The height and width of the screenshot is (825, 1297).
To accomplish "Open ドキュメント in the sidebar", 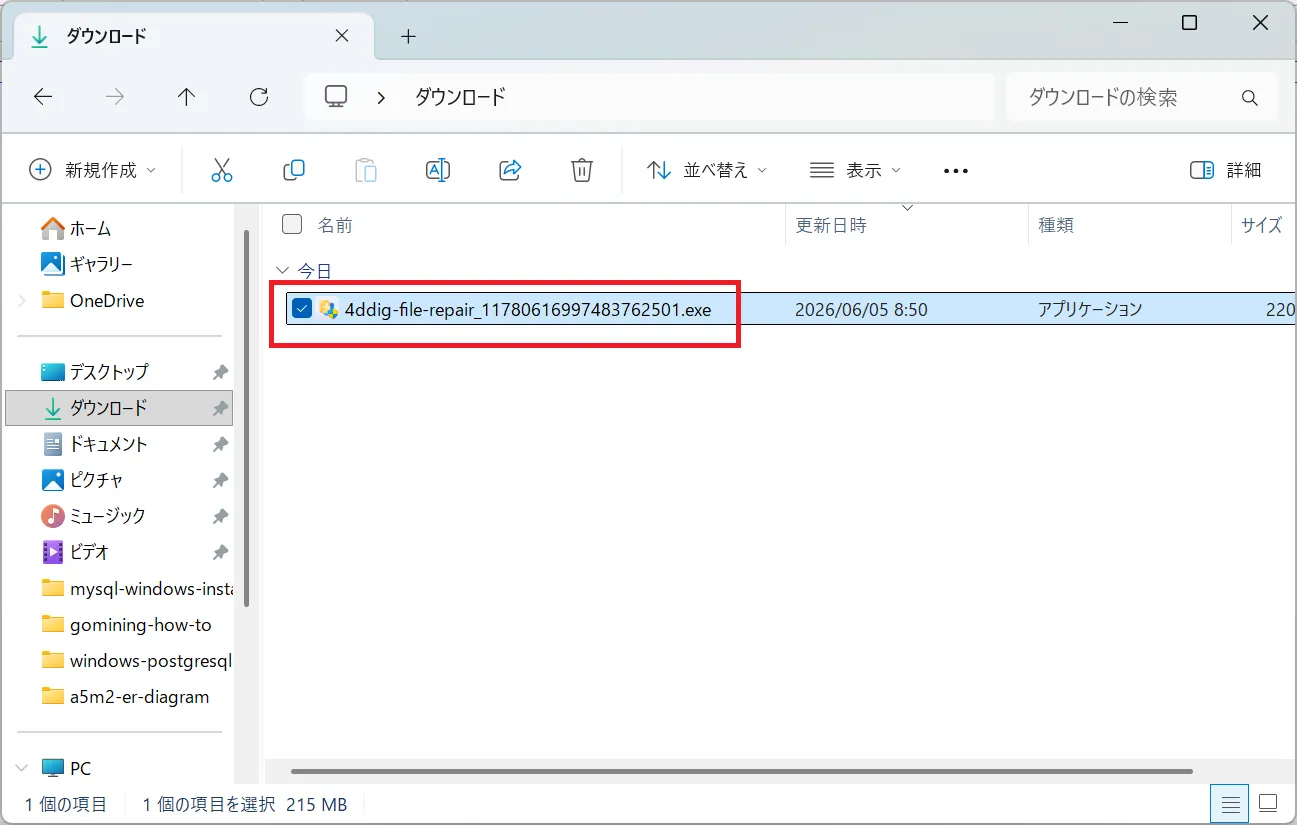I will point(108,444).
